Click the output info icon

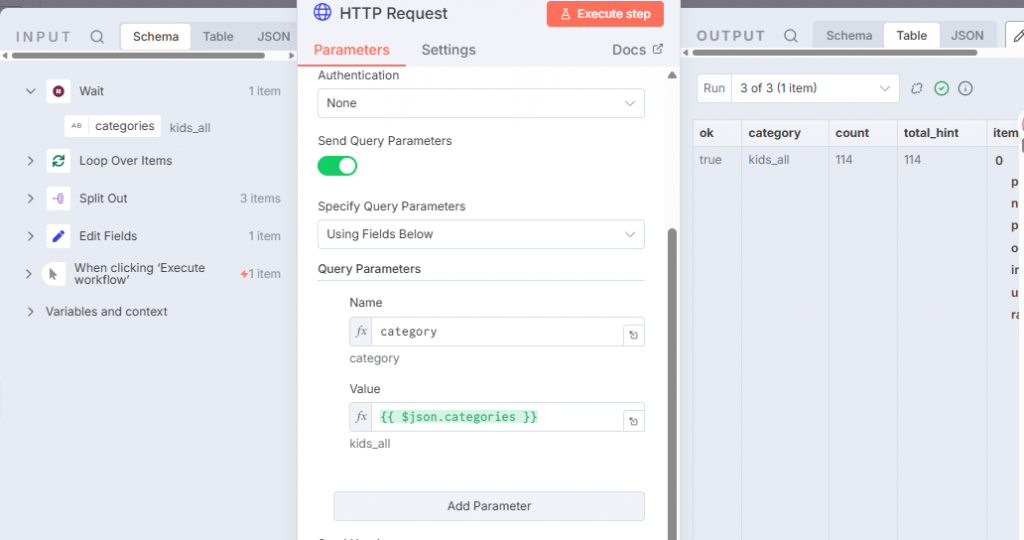point(965,88)
